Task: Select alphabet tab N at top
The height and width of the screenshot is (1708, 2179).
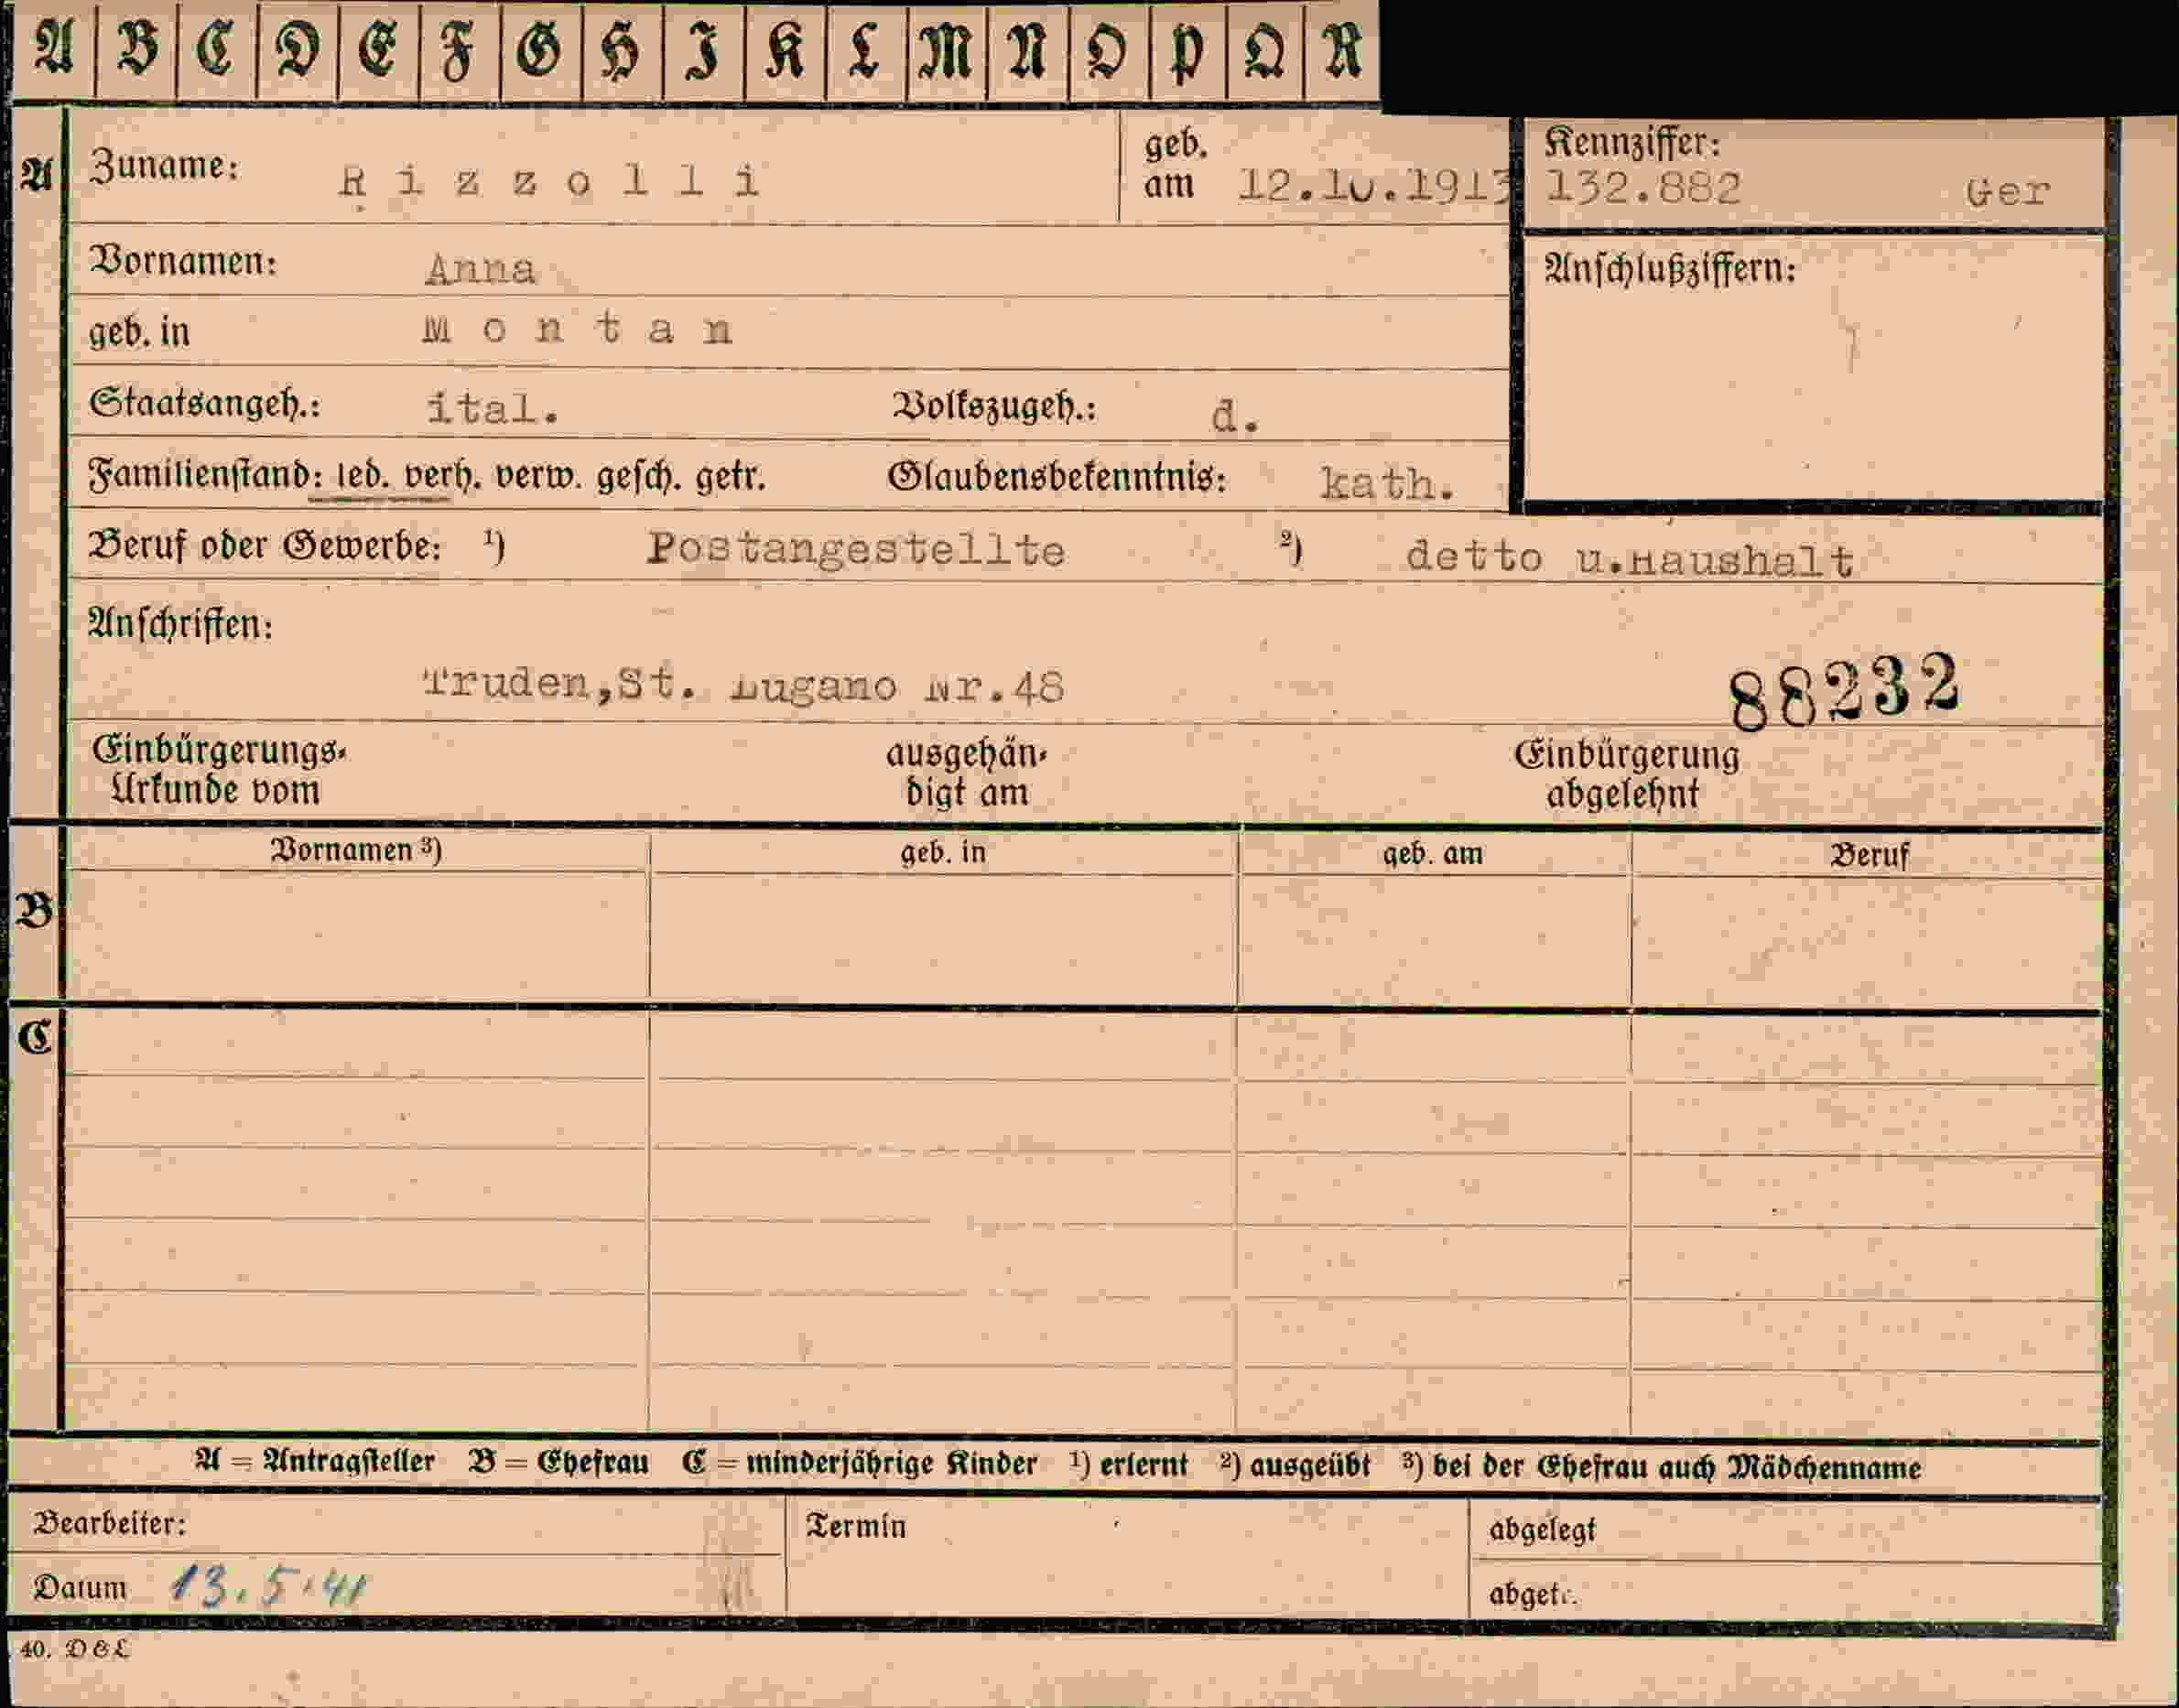Action: coord(1028,50)
